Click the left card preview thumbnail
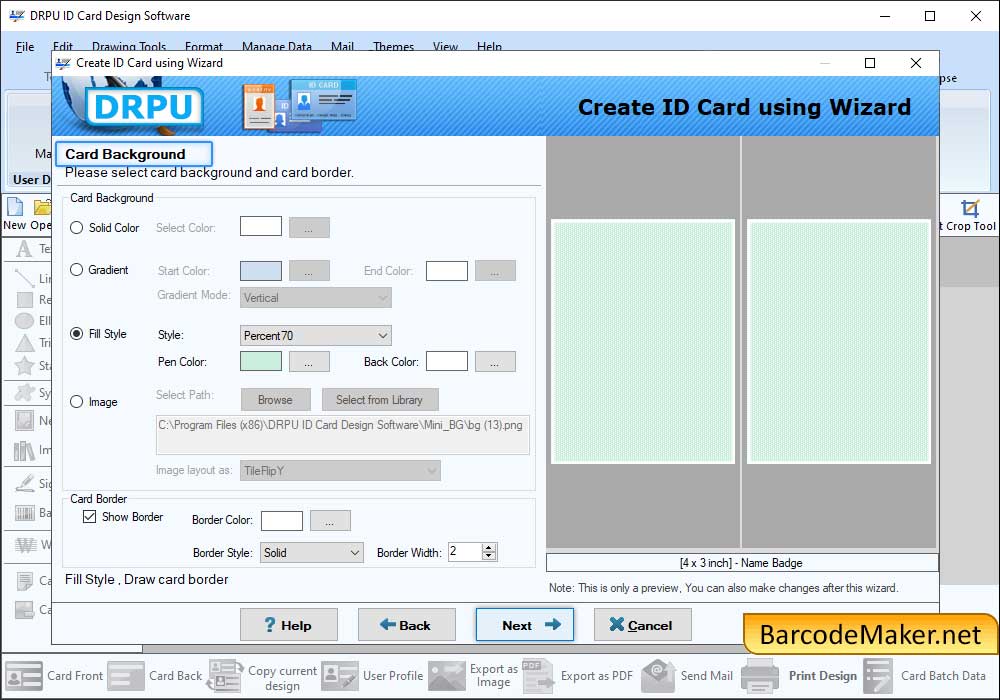1000x700 pixels. point(643,342)
